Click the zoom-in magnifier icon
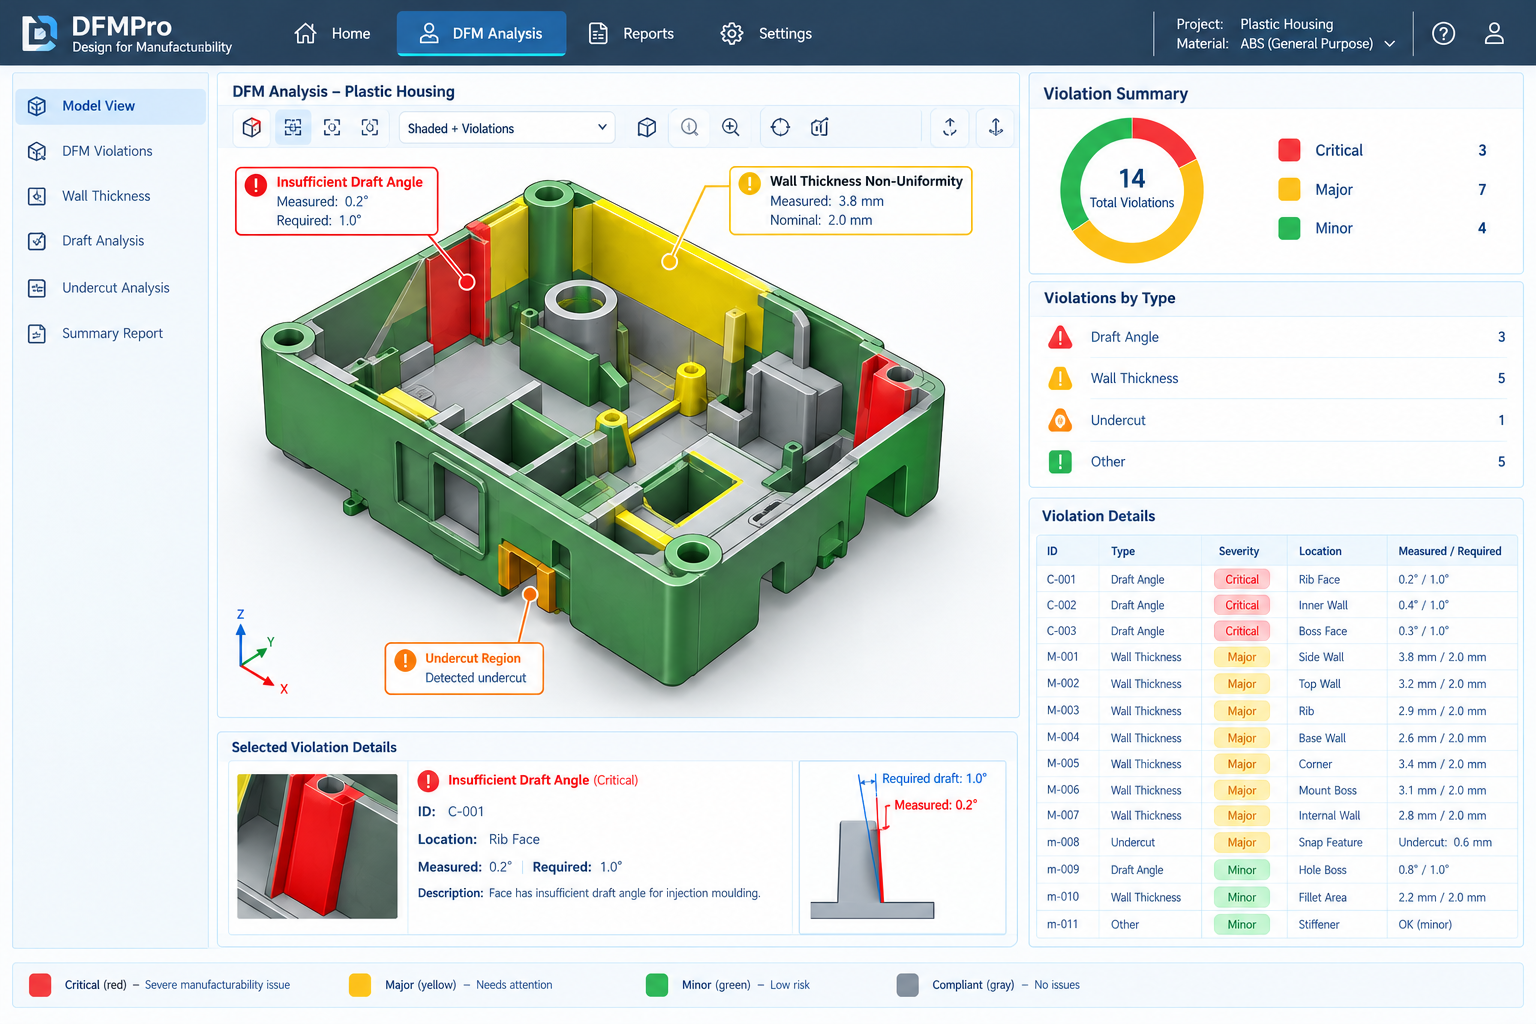Viewport: 1536px width, 1024px height. (x=731, y=128)
